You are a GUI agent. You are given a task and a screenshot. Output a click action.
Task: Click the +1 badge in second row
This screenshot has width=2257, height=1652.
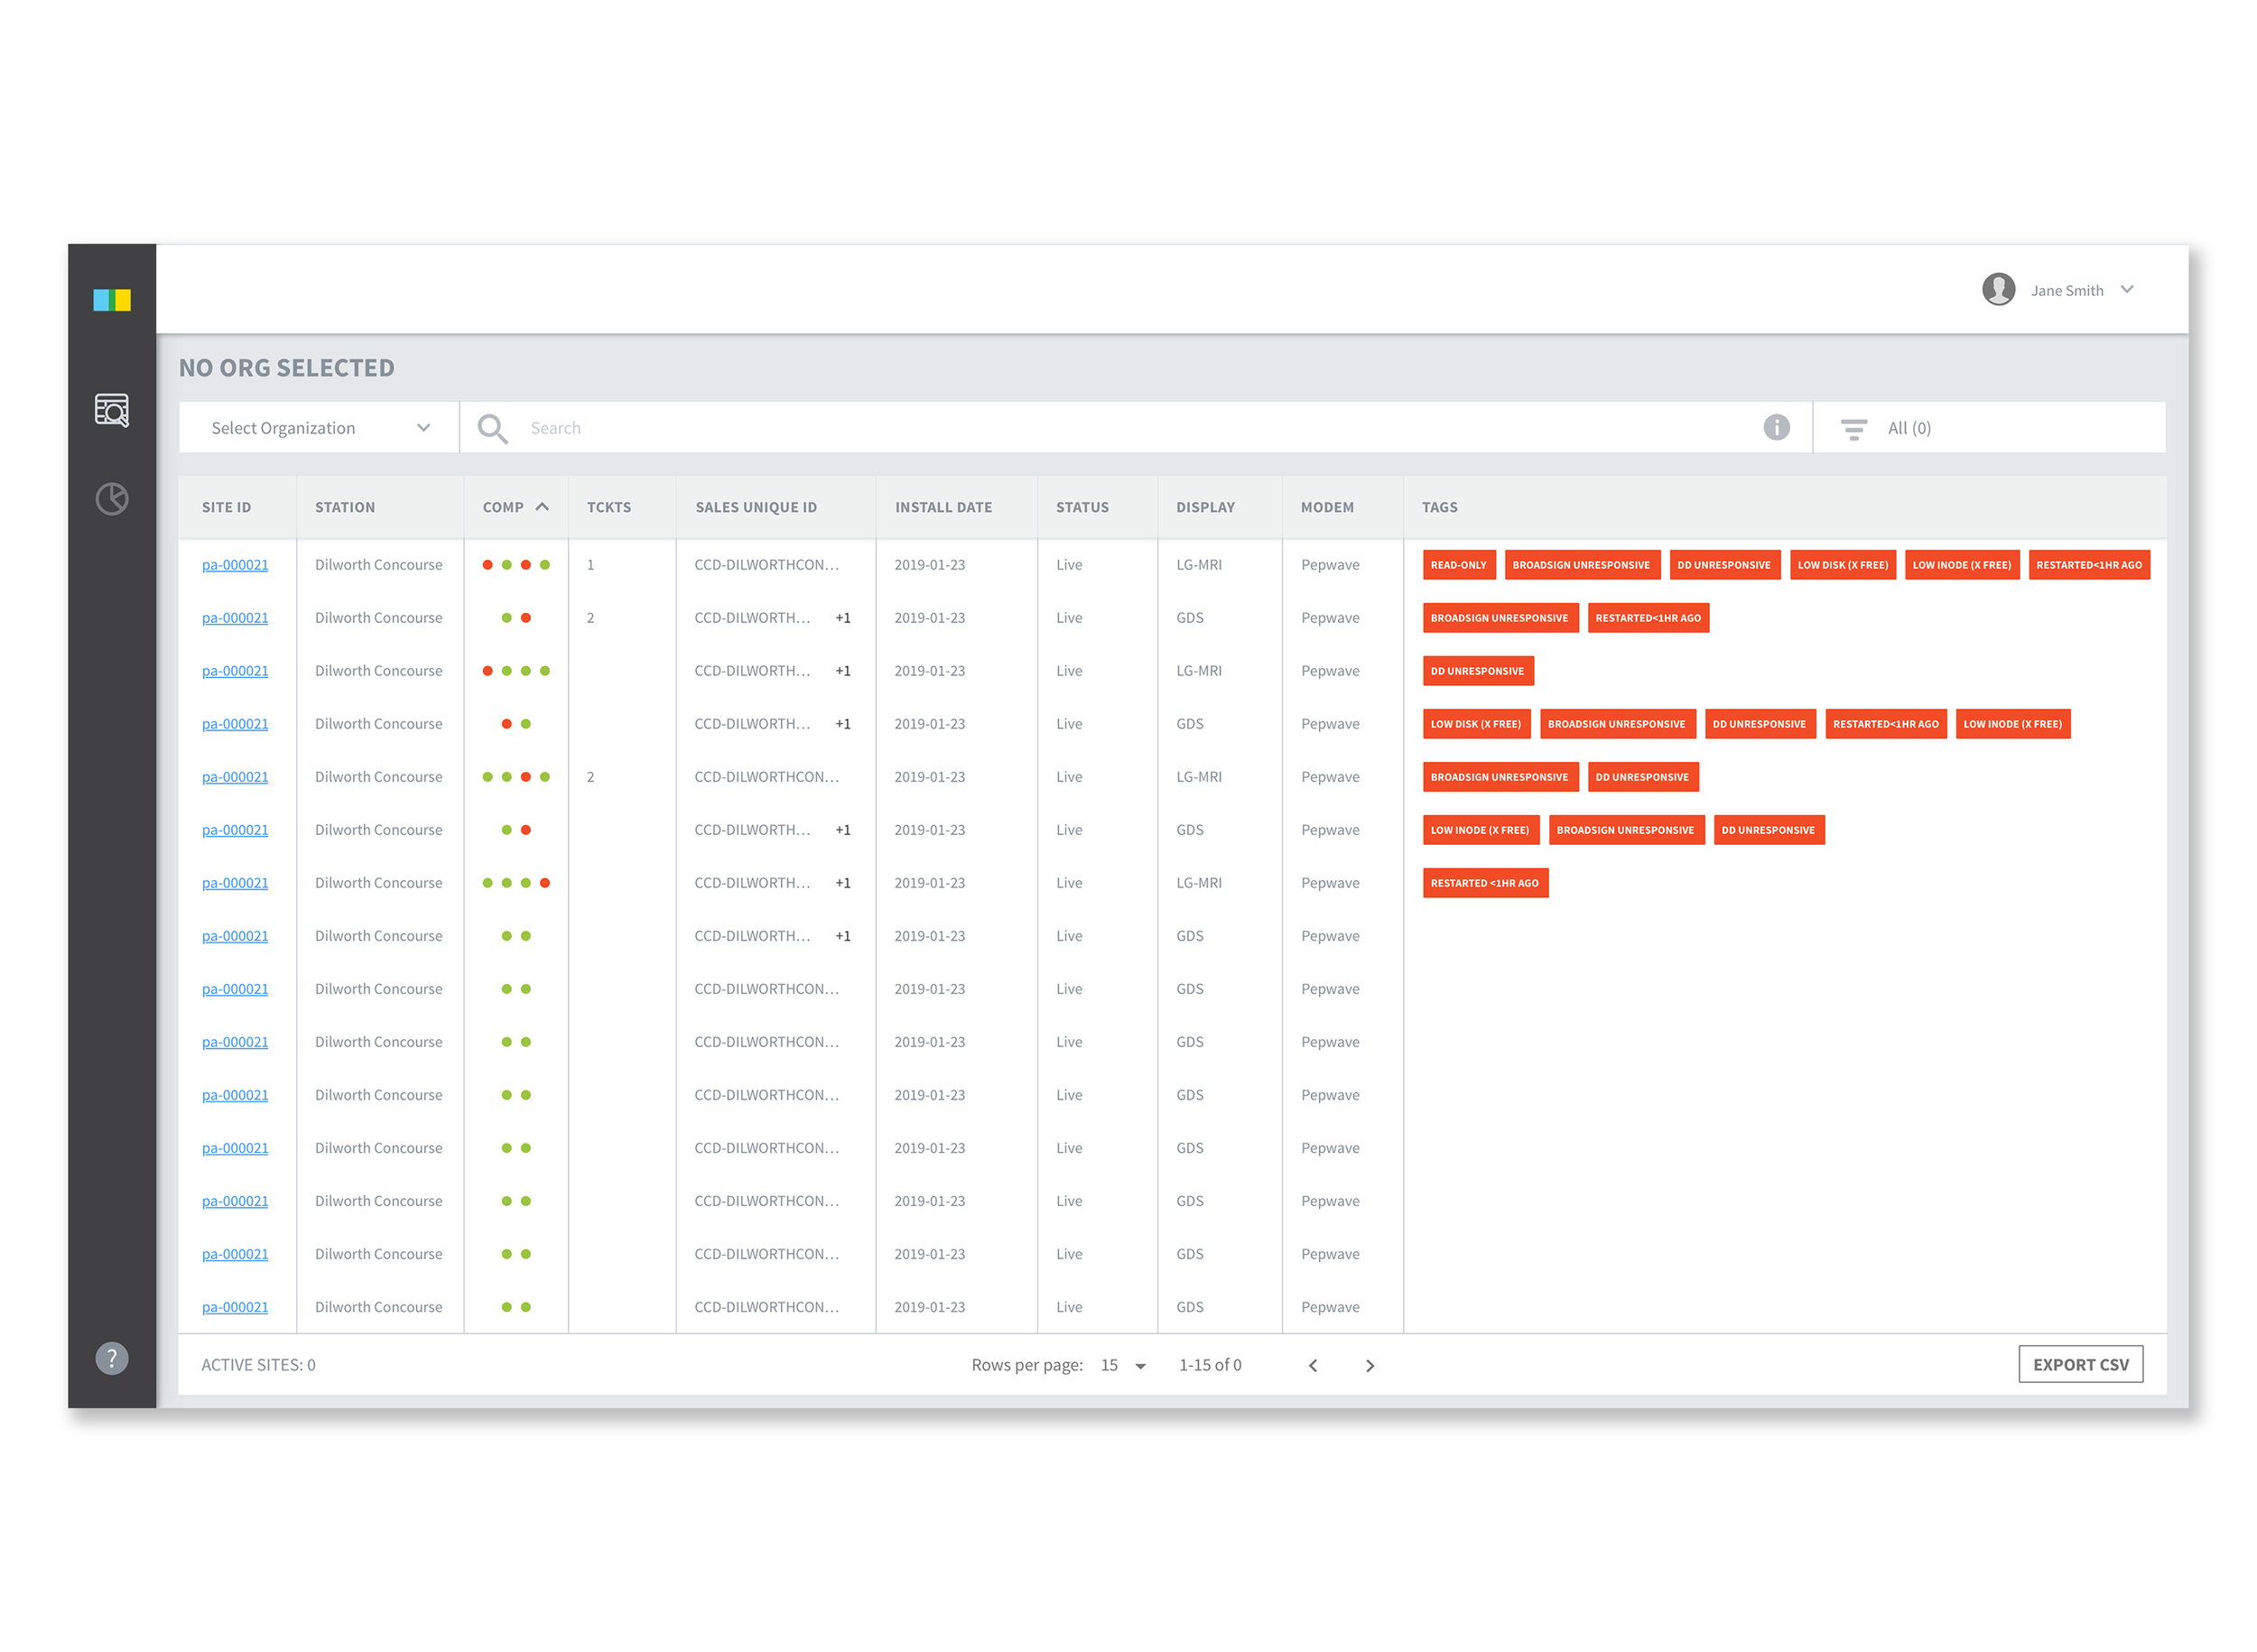click(x=842, y=618)
